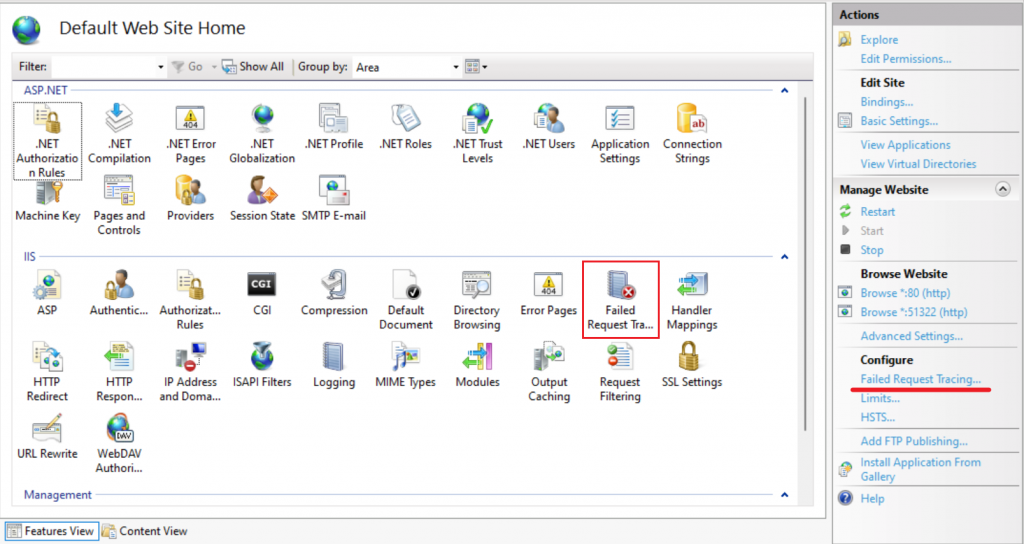
Task: Click Edit Permissions link
Action: (906, 59)
